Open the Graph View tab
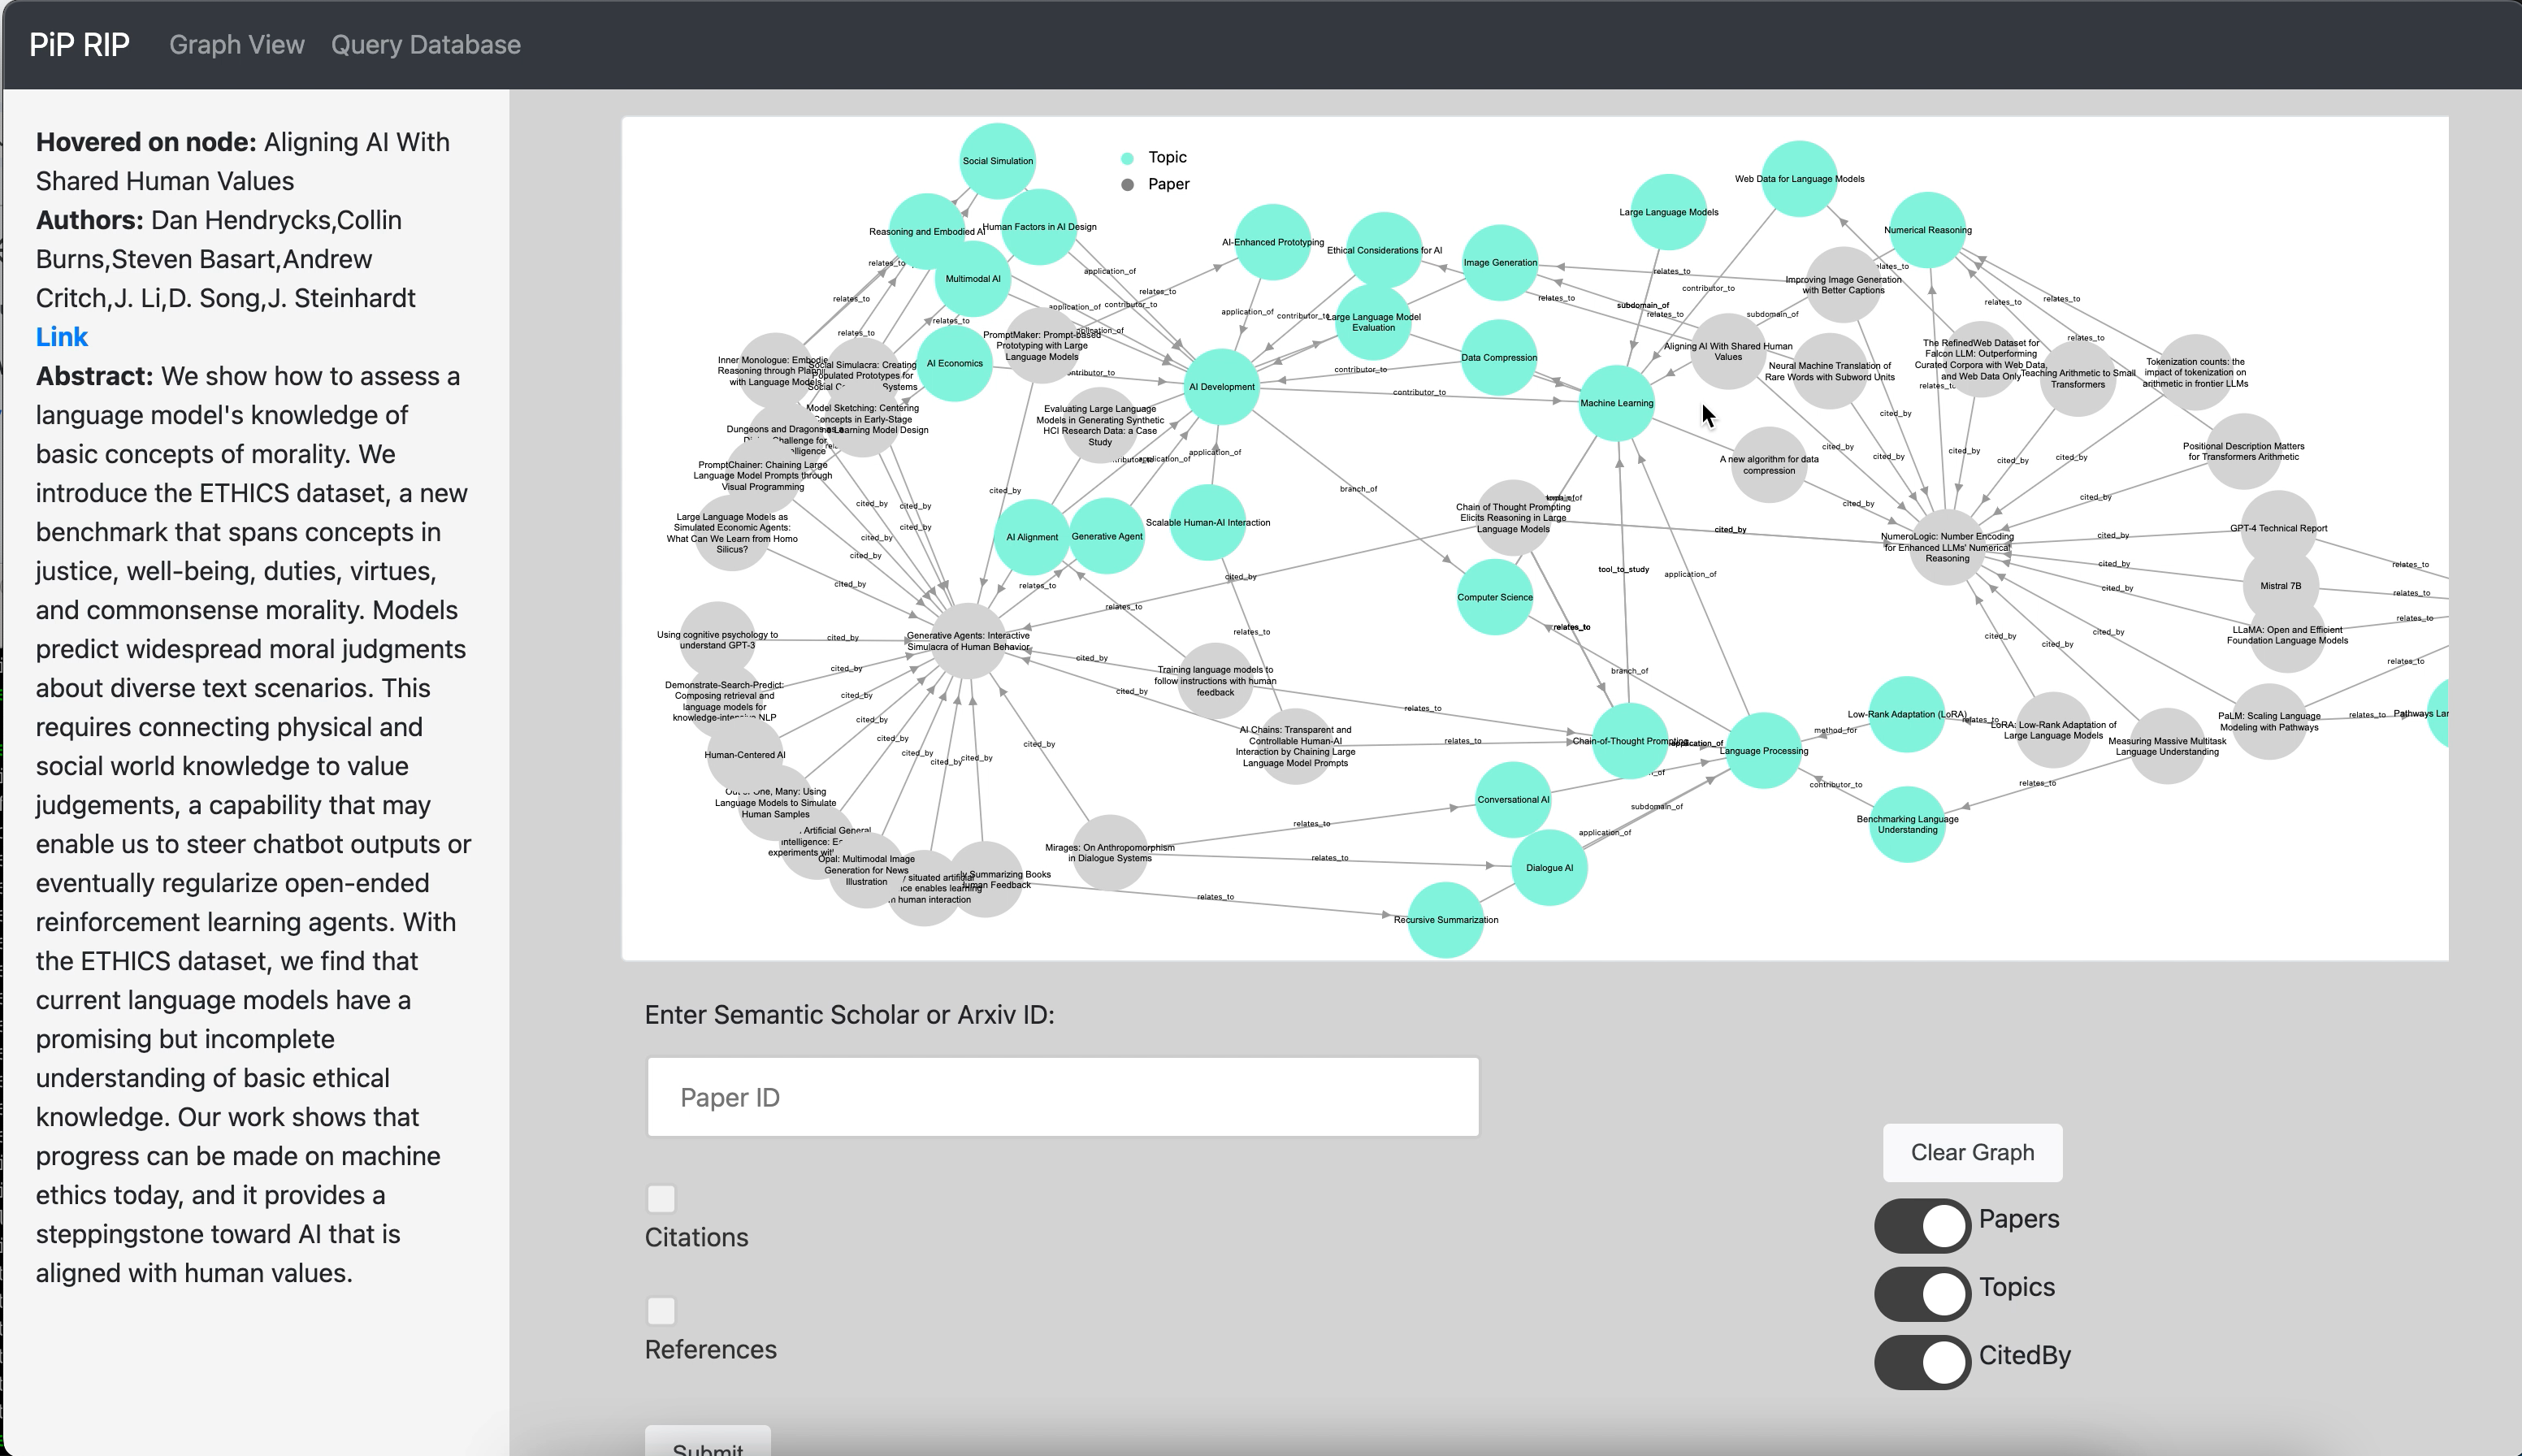The height and width of the screenshot is (1456, 2522). (236, 45)
